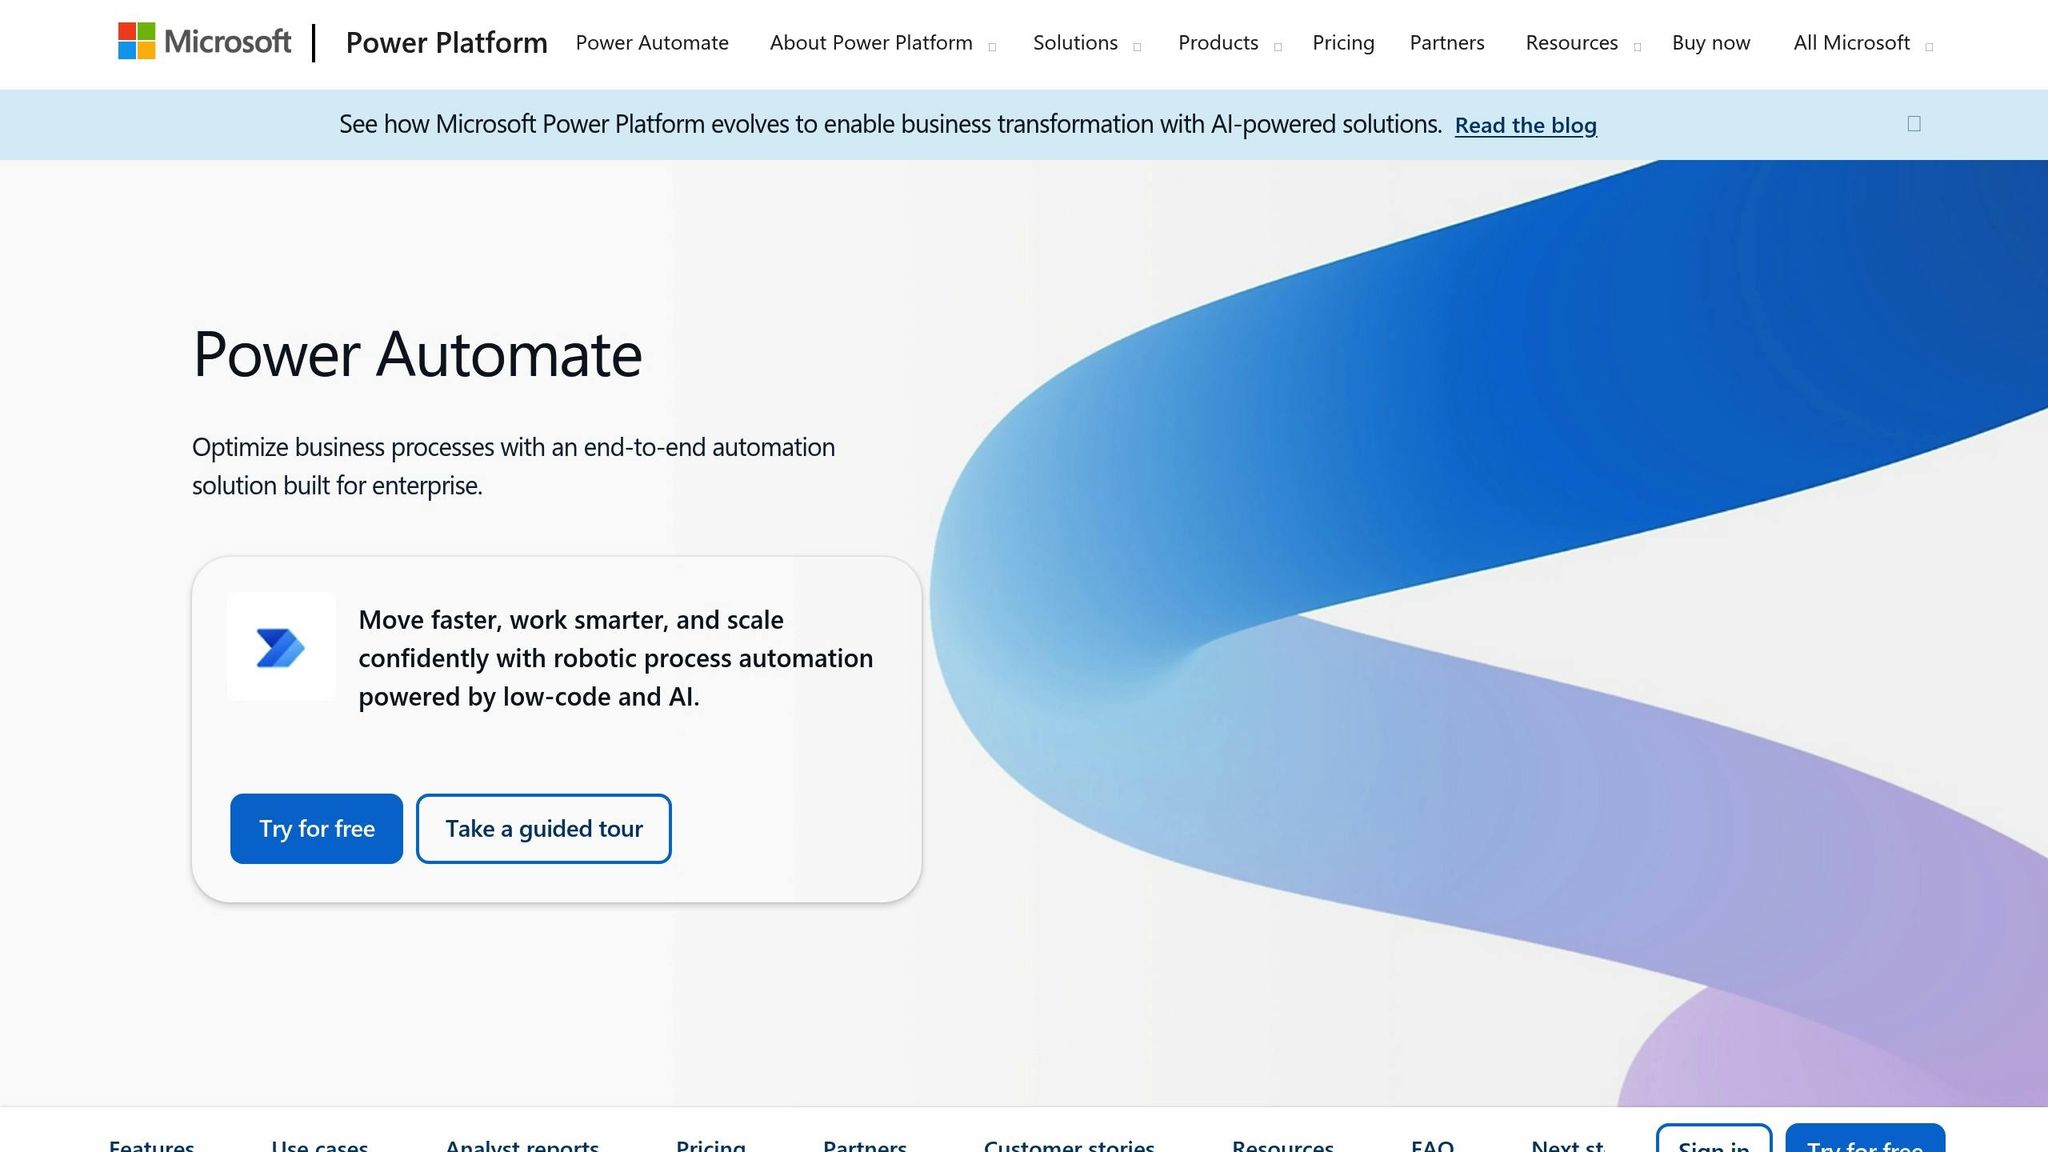2048x1152 pixels.
Task: Open the FAQ section
Action: pos(1433,1145)
